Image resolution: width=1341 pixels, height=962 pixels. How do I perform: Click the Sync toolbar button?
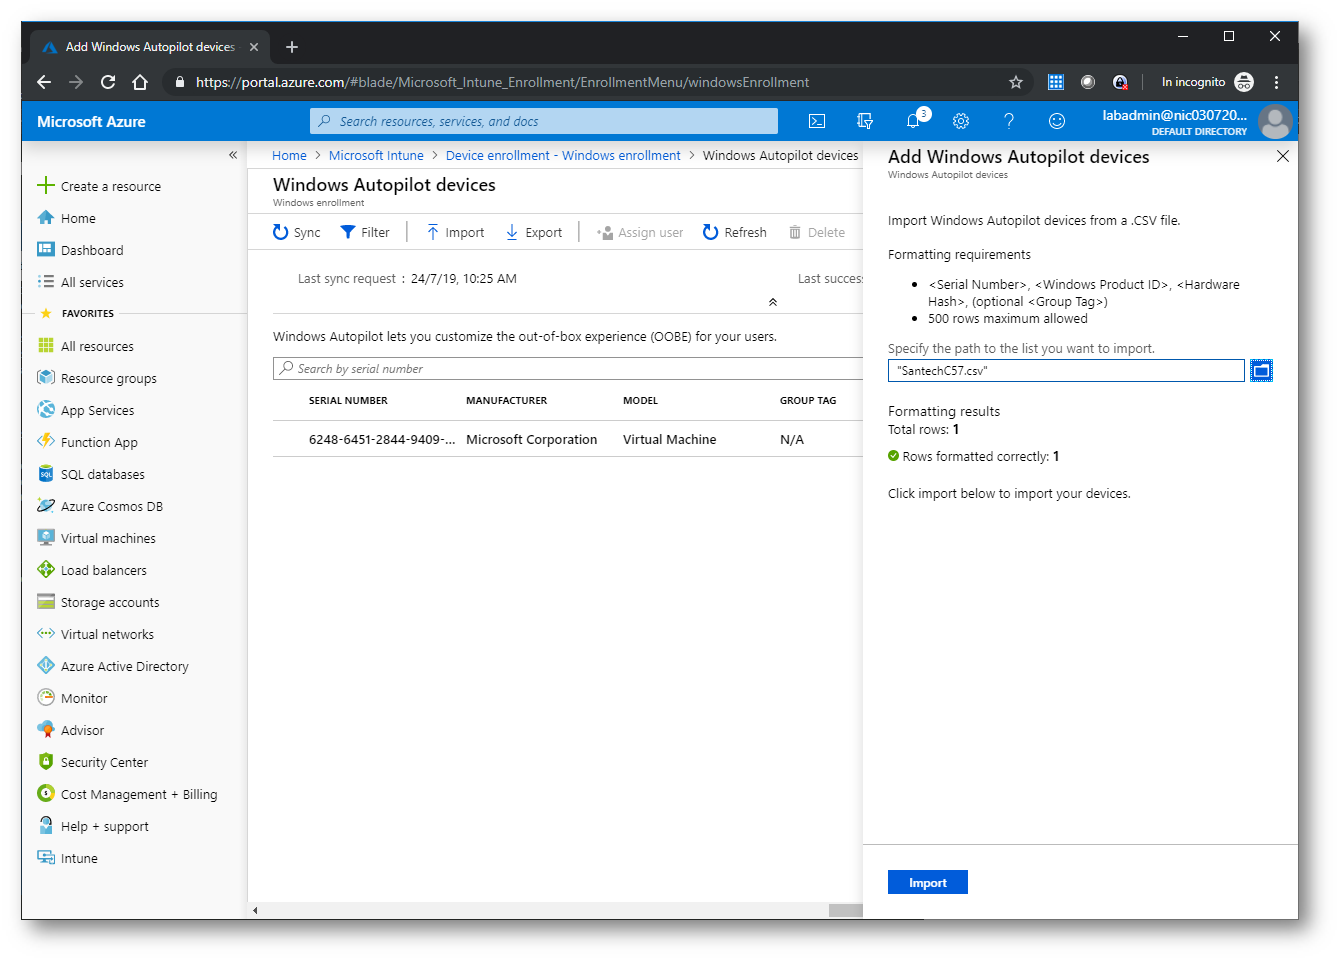tap(297, 232)
